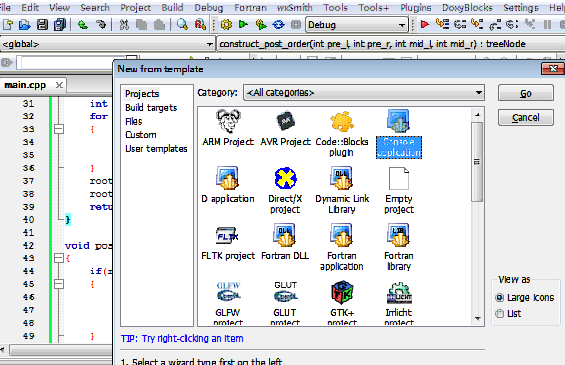Click the Cancel button
Image resolution: width=565 pixels, height=365 pixels.
click(526, 117)
